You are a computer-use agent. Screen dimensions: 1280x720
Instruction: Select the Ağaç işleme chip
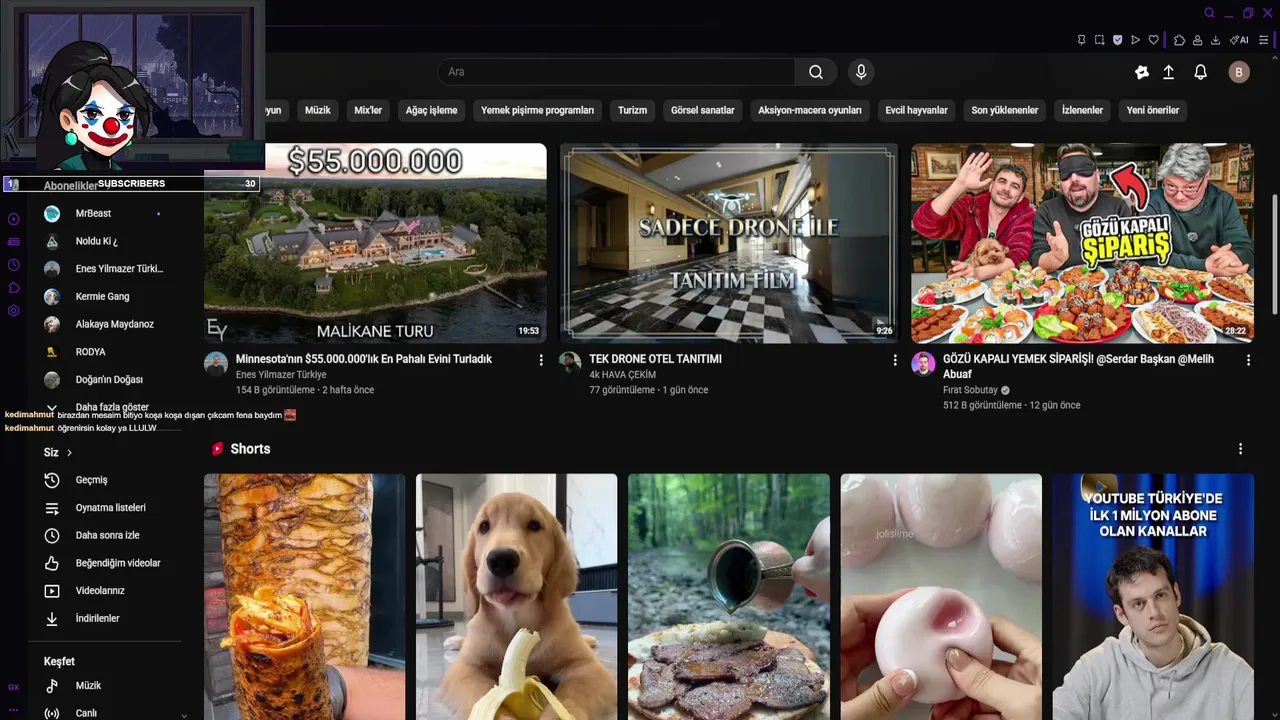[431, 110]
